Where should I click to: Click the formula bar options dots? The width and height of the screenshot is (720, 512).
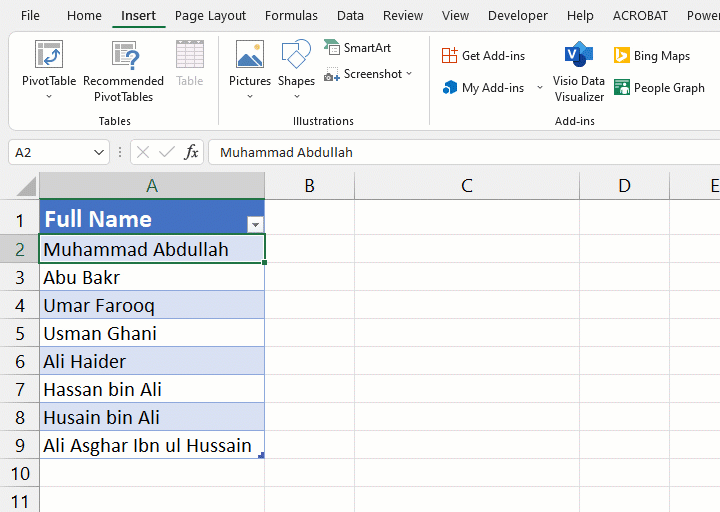point(120,152)
